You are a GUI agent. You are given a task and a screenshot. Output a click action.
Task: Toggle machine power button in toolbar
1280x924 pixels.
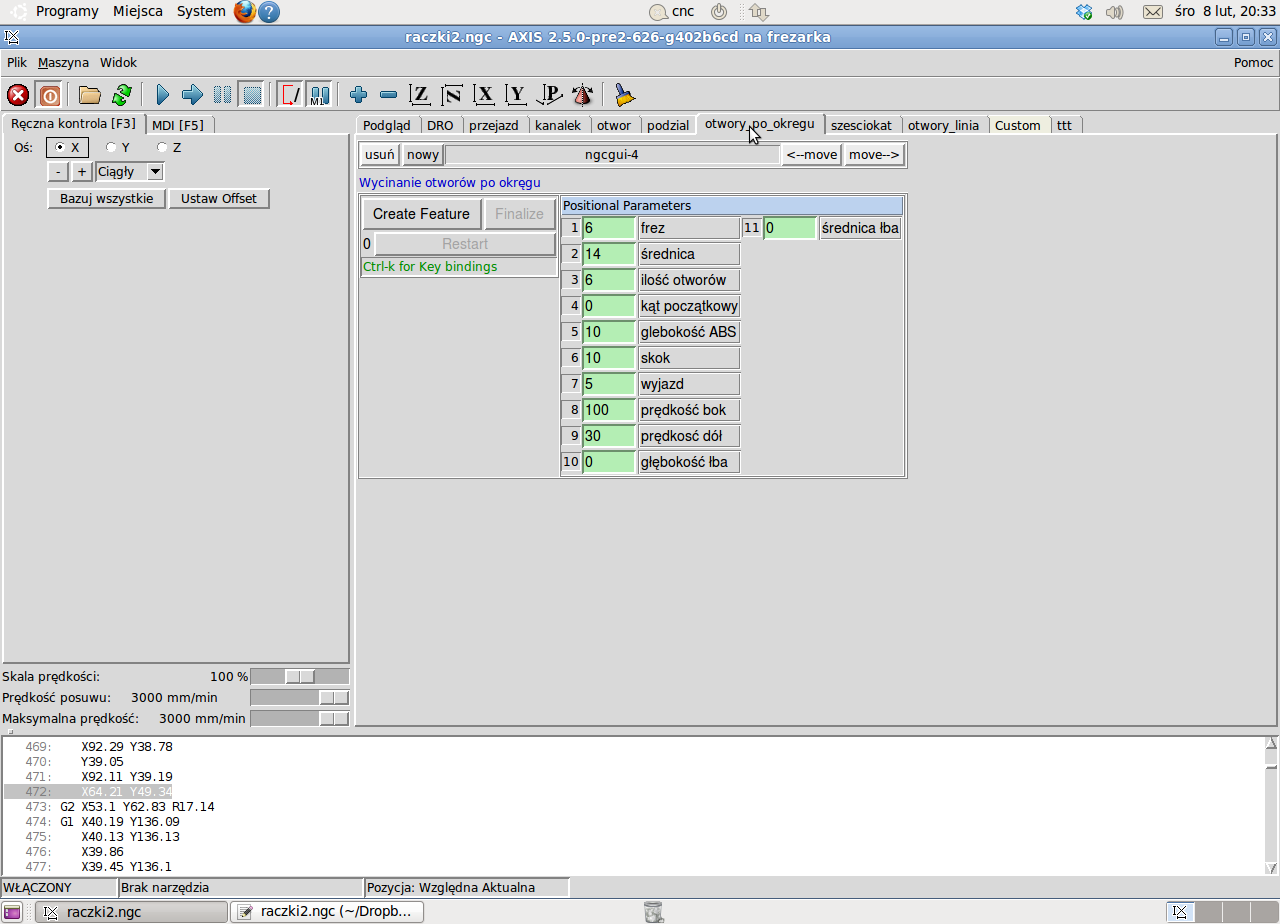[49, 95]
